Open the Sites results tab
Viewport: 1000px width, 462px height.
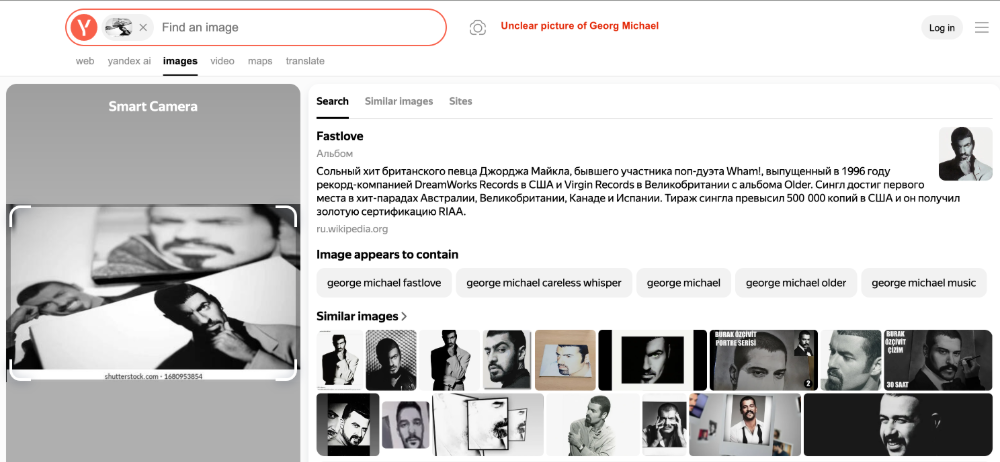(x=460, y=101)
